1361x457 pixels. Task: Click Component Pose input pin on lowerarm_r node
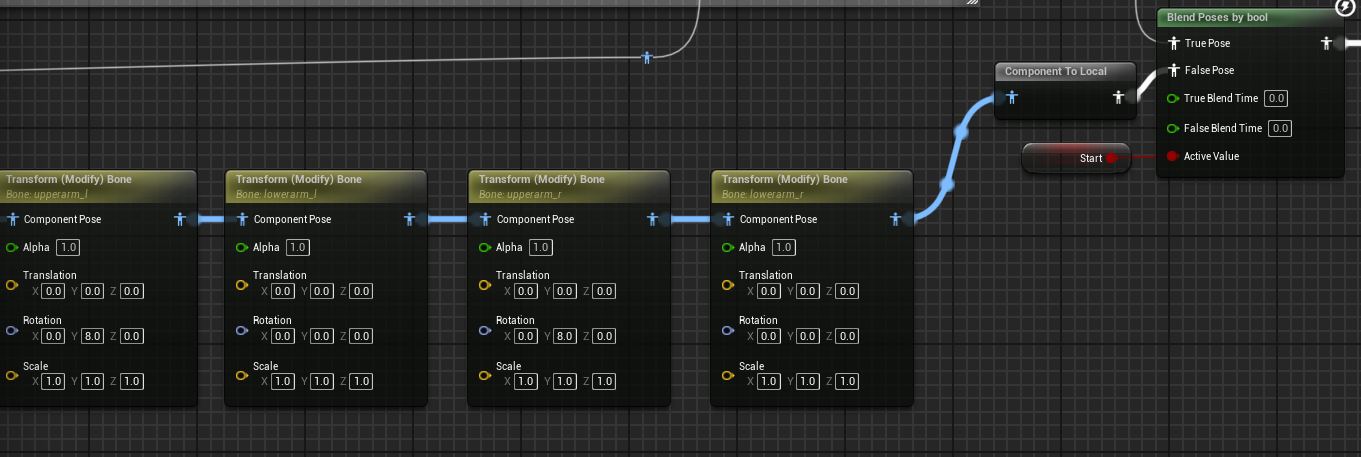pos(728,219)
